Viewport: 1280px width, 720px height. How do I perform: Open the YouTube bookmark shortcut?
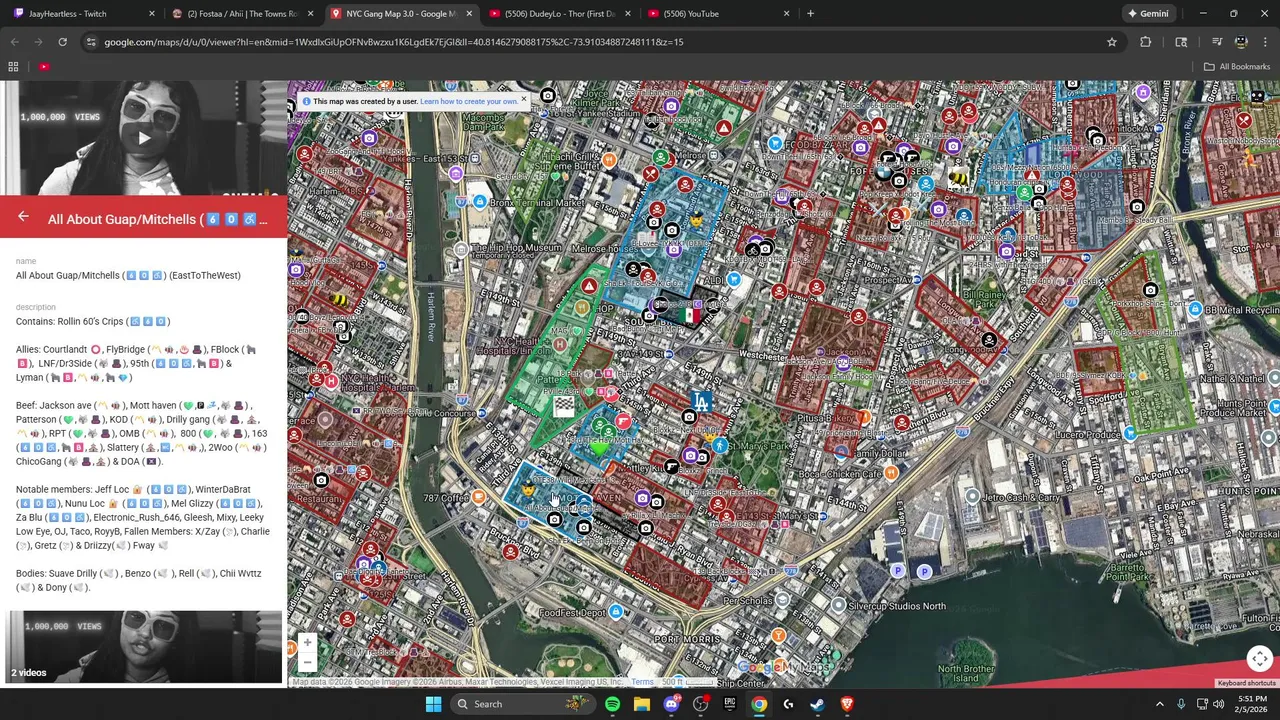(x=44, y=67)
